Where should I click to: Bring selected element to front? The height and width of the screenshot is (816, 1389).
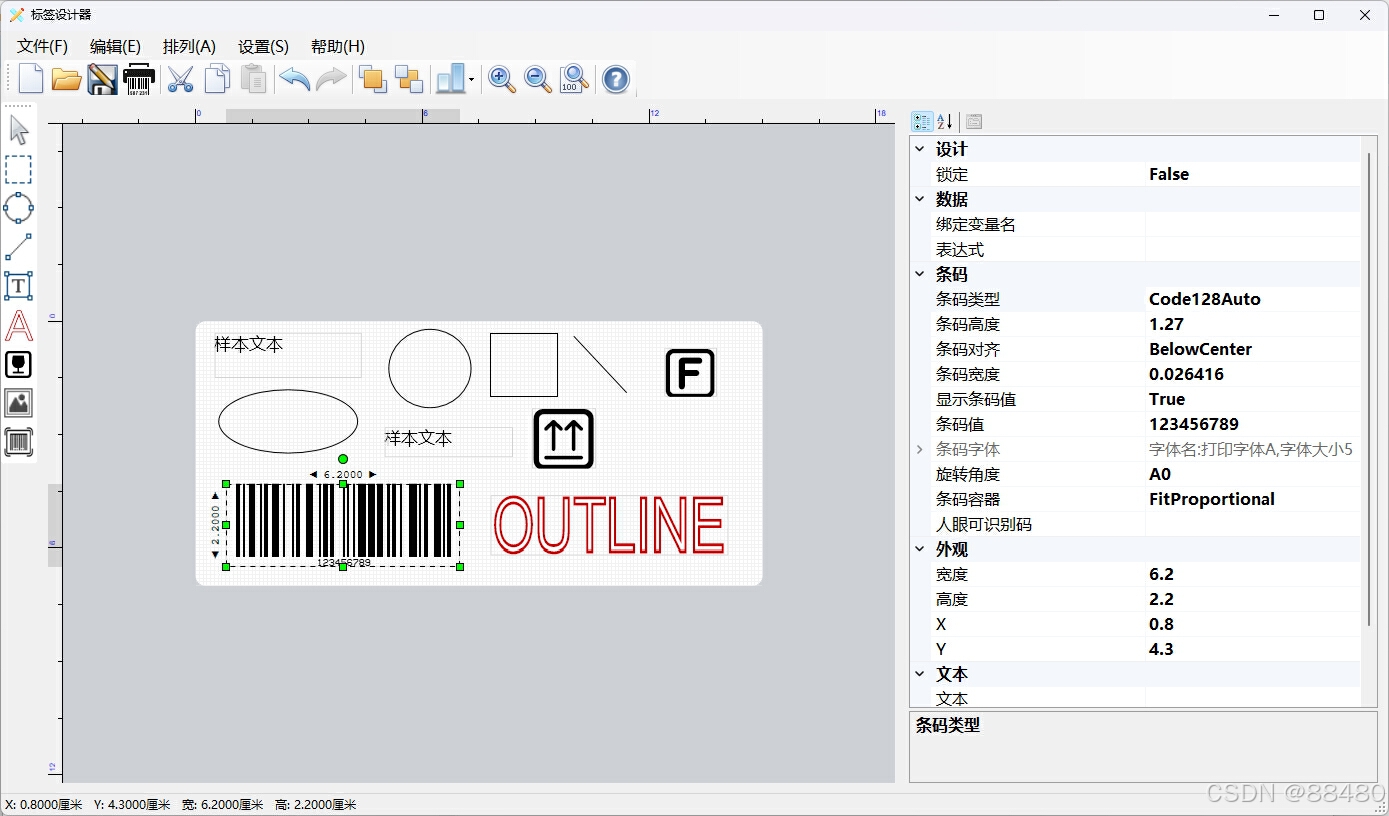point(373,79)
